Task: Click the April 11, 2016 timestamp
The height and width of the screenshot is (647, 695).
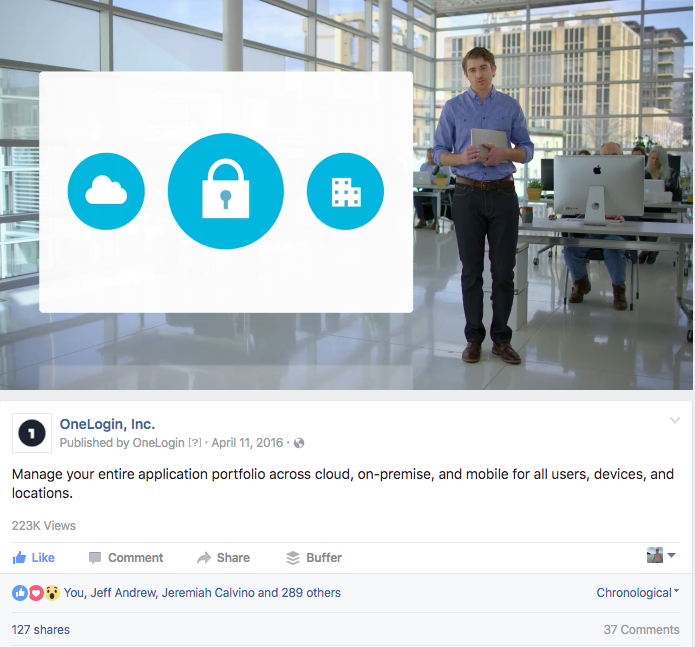Action: click(x=247, y=443)
